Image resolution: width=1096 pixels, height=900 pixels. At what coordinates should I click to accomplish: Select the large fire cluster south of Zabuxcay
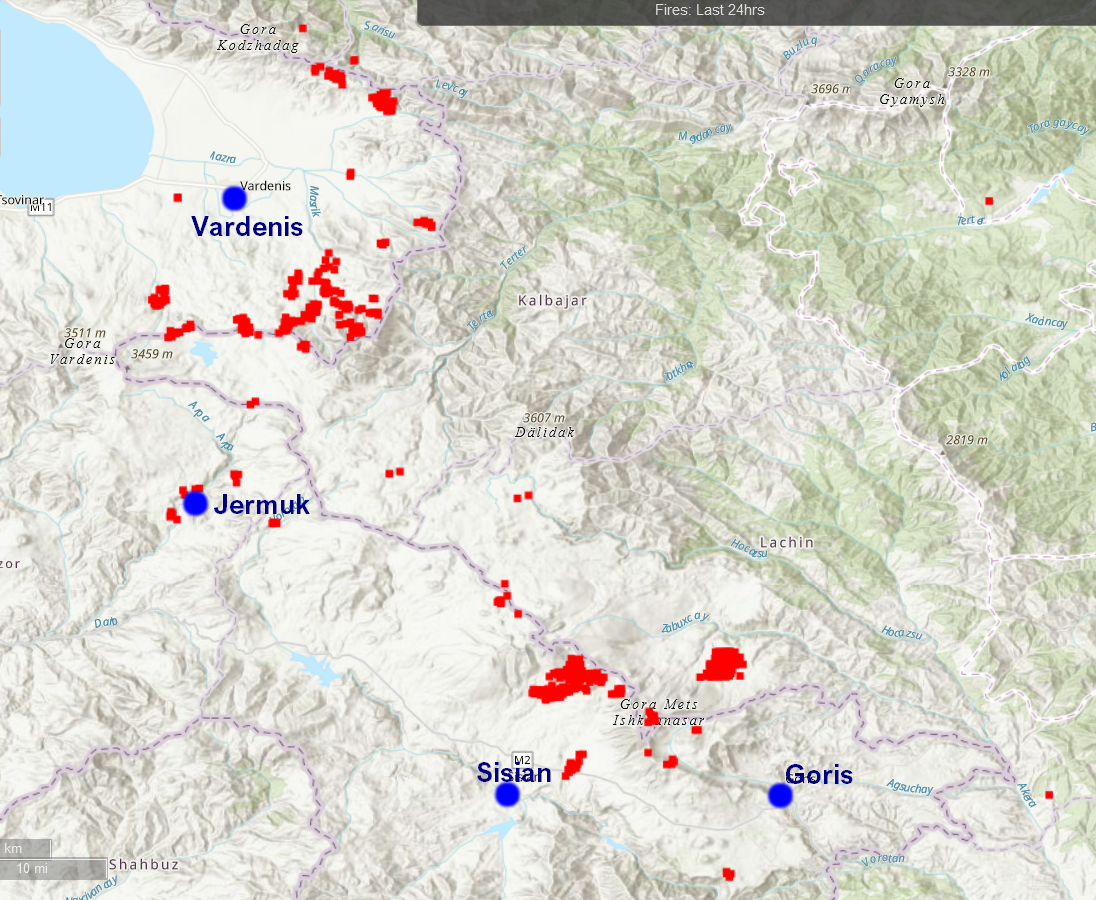722,664
